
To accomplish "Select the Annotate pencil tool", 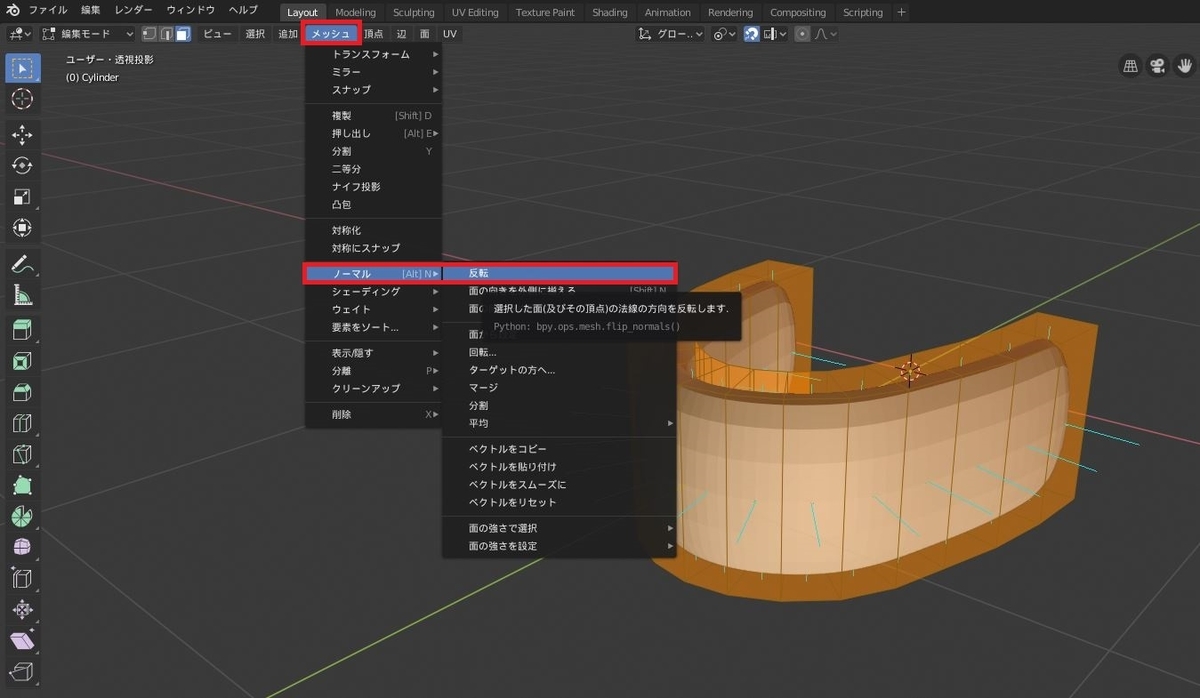I will (22, 264).
